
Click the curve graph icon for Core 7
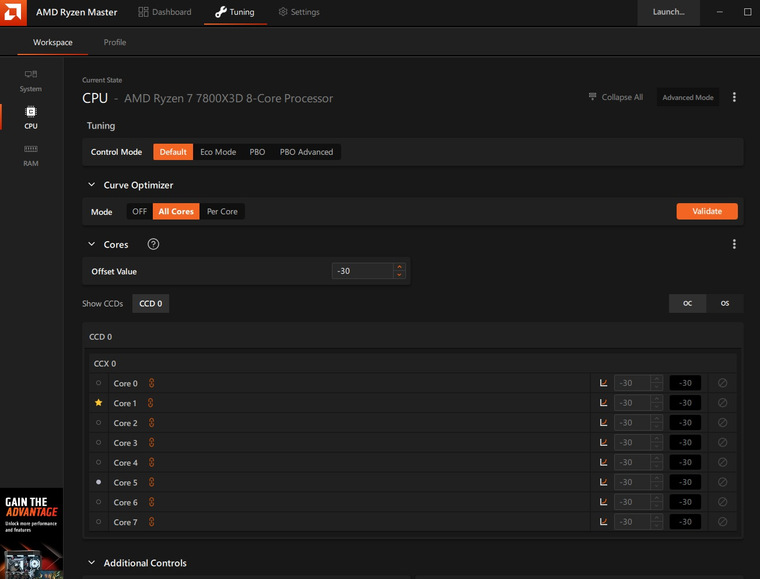603,522
